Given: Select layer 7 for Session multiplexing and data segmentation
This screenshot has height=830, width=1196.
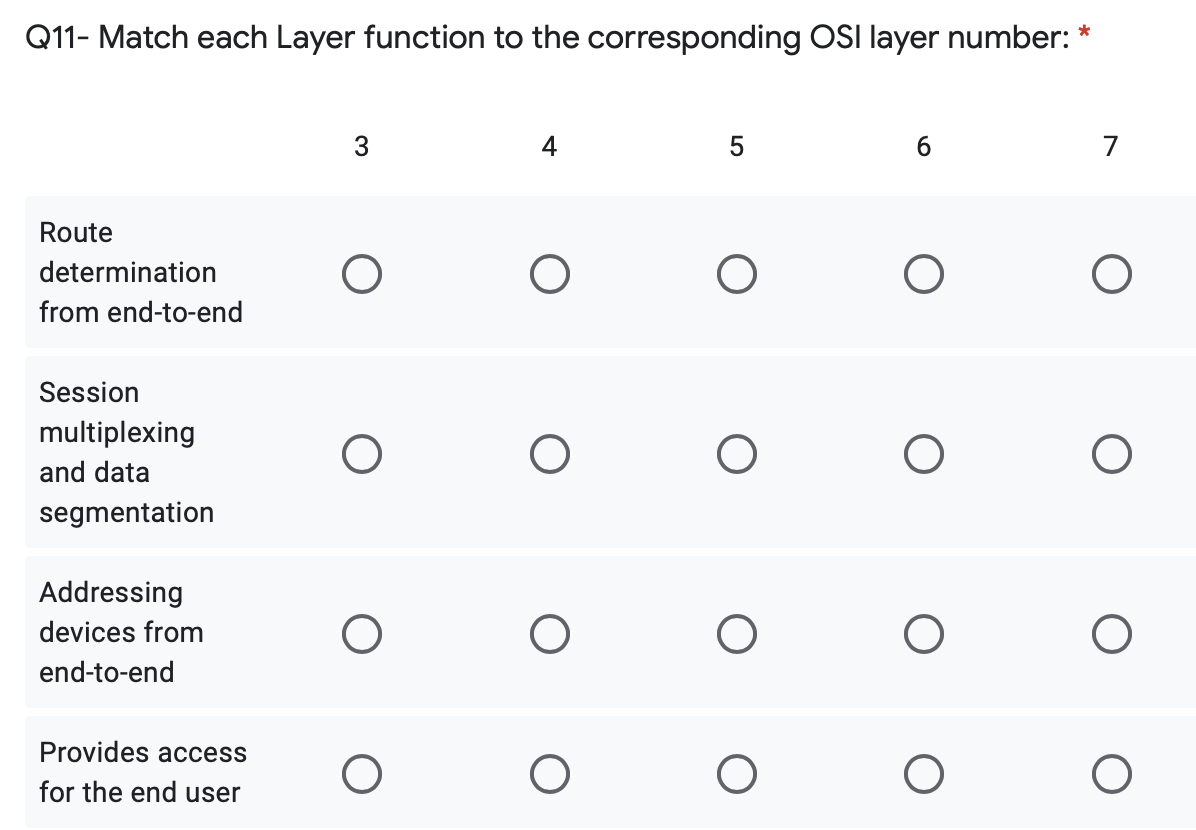Looking at the screenshot, I should click(x=1111, y=453).
